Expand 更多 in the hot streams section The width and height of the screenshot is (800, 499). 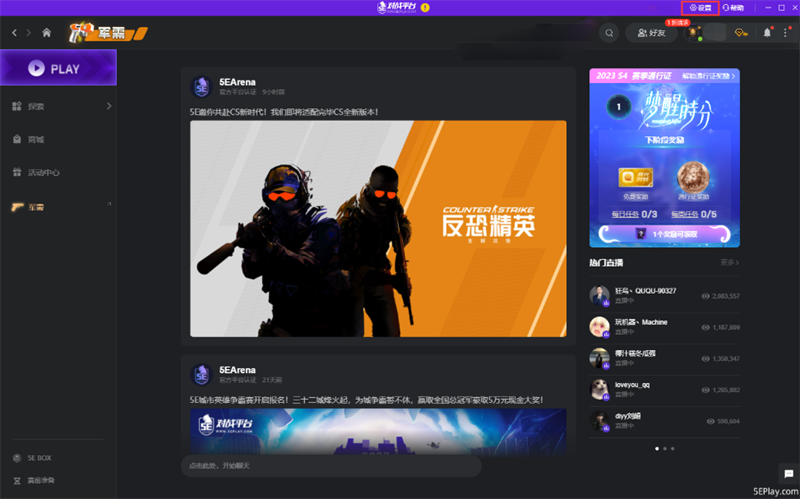[x=729, y=263]
